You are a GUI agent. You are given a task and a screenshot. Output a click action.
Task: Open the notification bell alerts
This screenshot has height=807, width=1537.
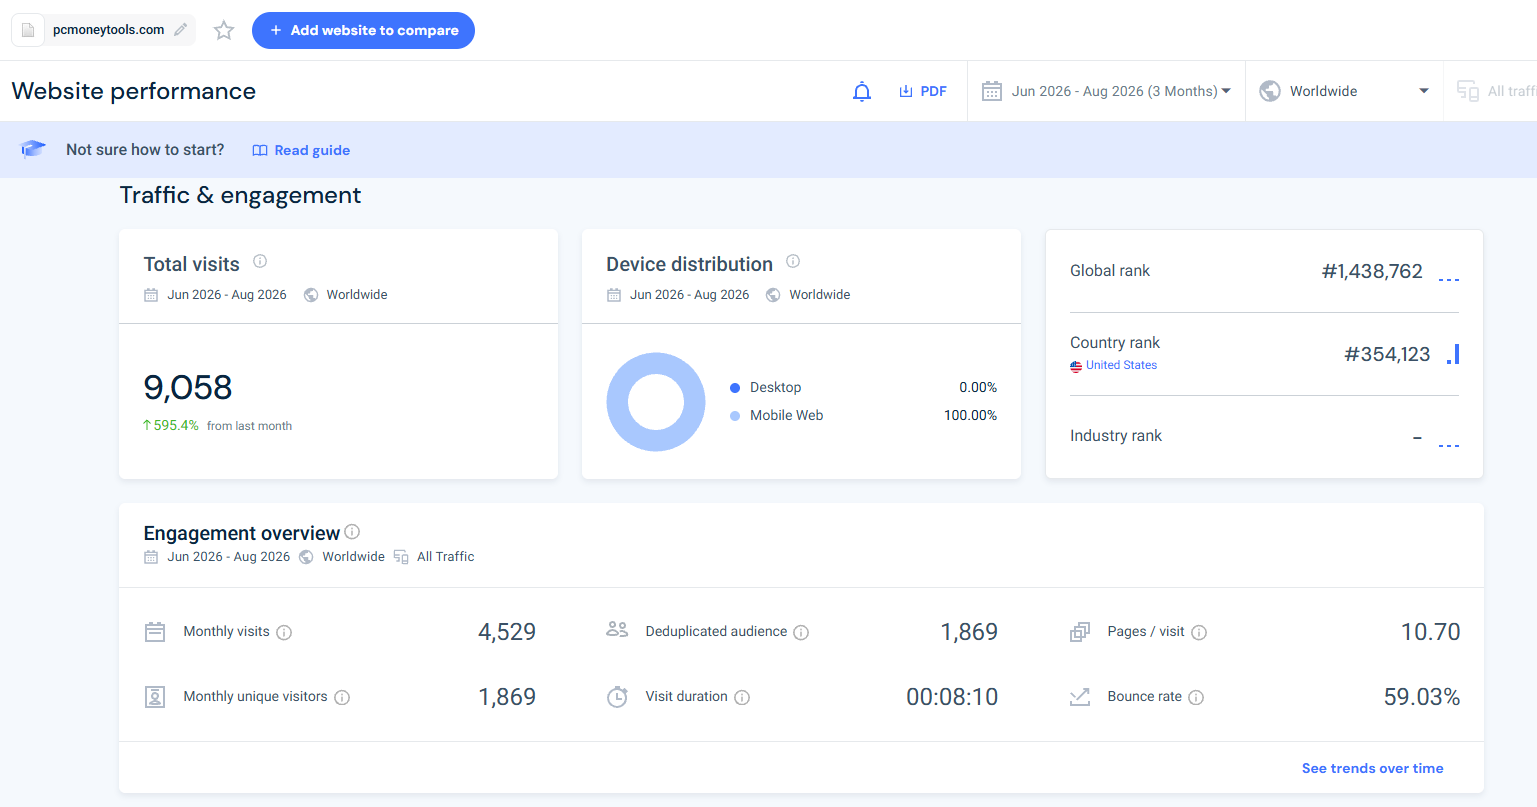(x=862, y=92)
